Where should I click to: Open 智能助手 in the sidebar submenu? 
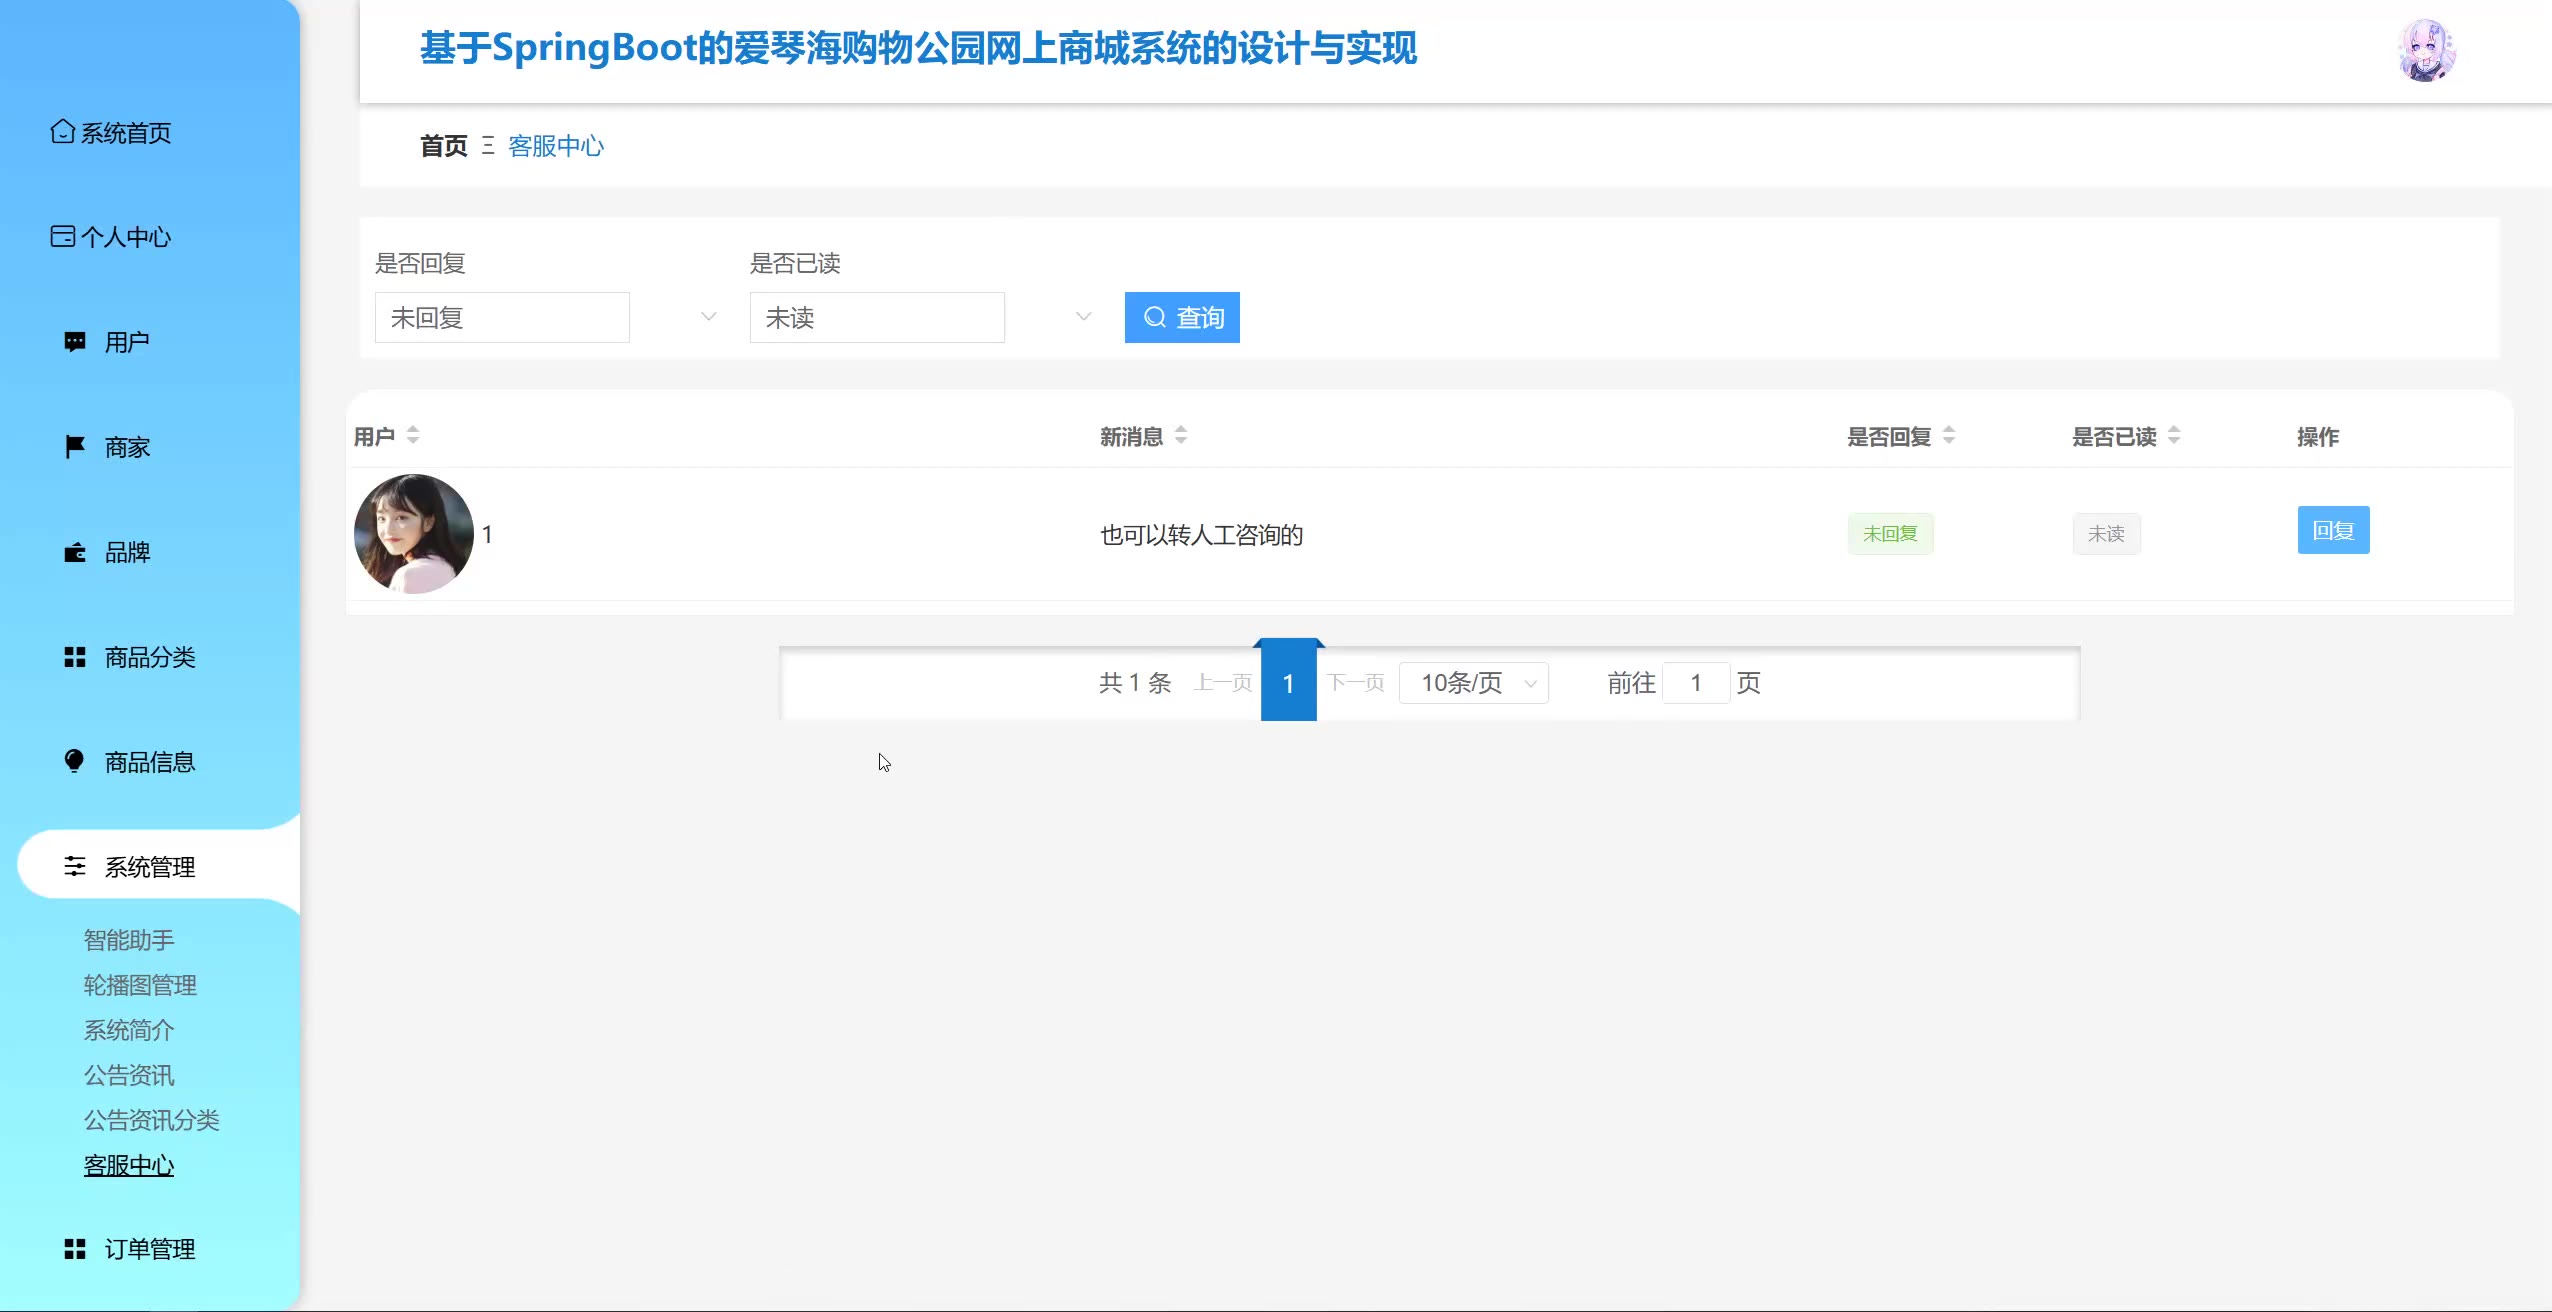pos(129,940)
